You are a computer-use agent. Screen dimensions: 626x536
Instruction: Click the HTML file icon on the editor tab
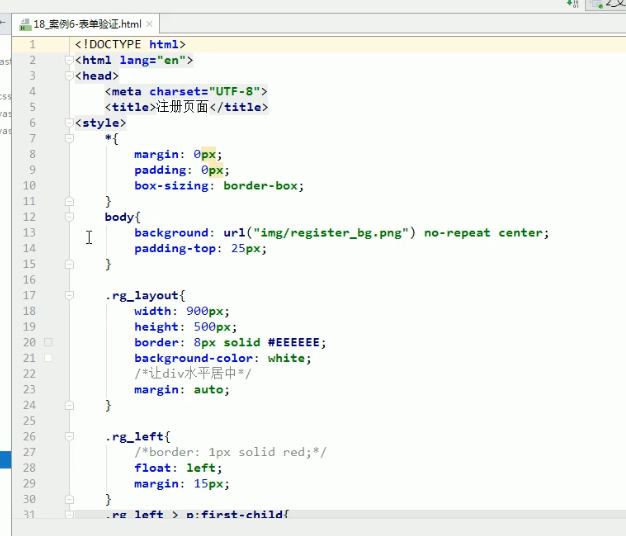coord(25,24)
